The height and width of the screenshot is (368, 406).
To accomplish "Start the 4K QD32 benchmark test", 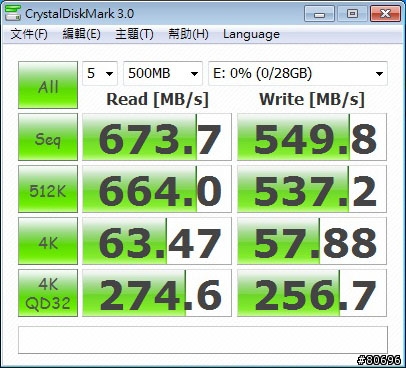I will click(48, 293).
